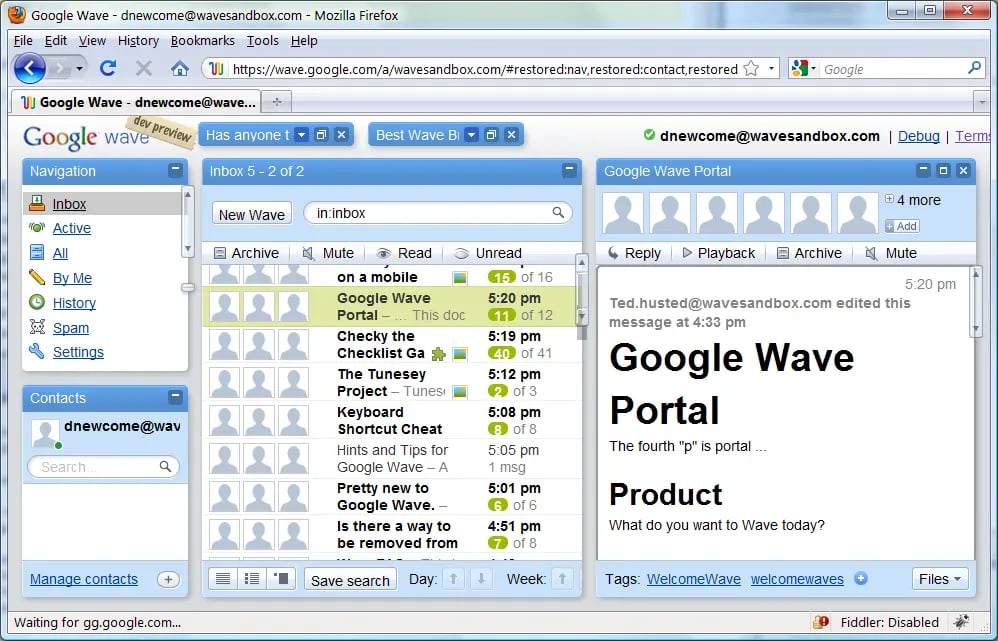Add a tag with blue plus icon
Image resolution: width=998 pixels, height=641 pixels.
pos(861,579)
